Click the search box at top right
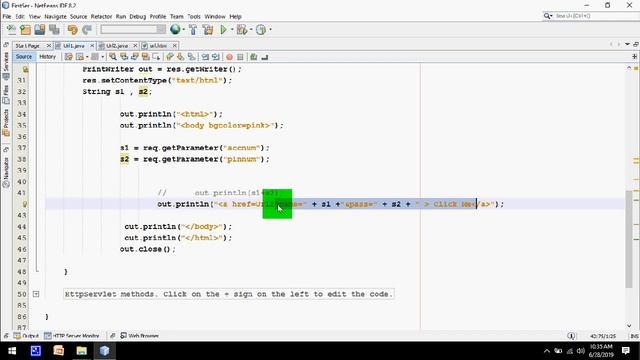 coord(591,16)
